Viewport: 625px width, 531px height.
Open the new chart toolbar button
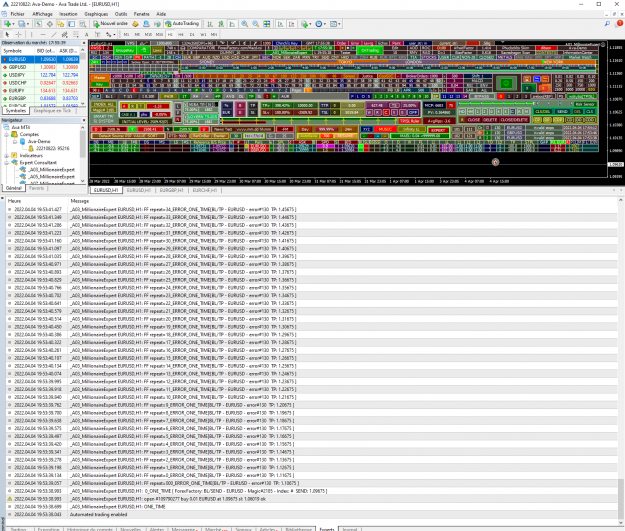[8, 24]
